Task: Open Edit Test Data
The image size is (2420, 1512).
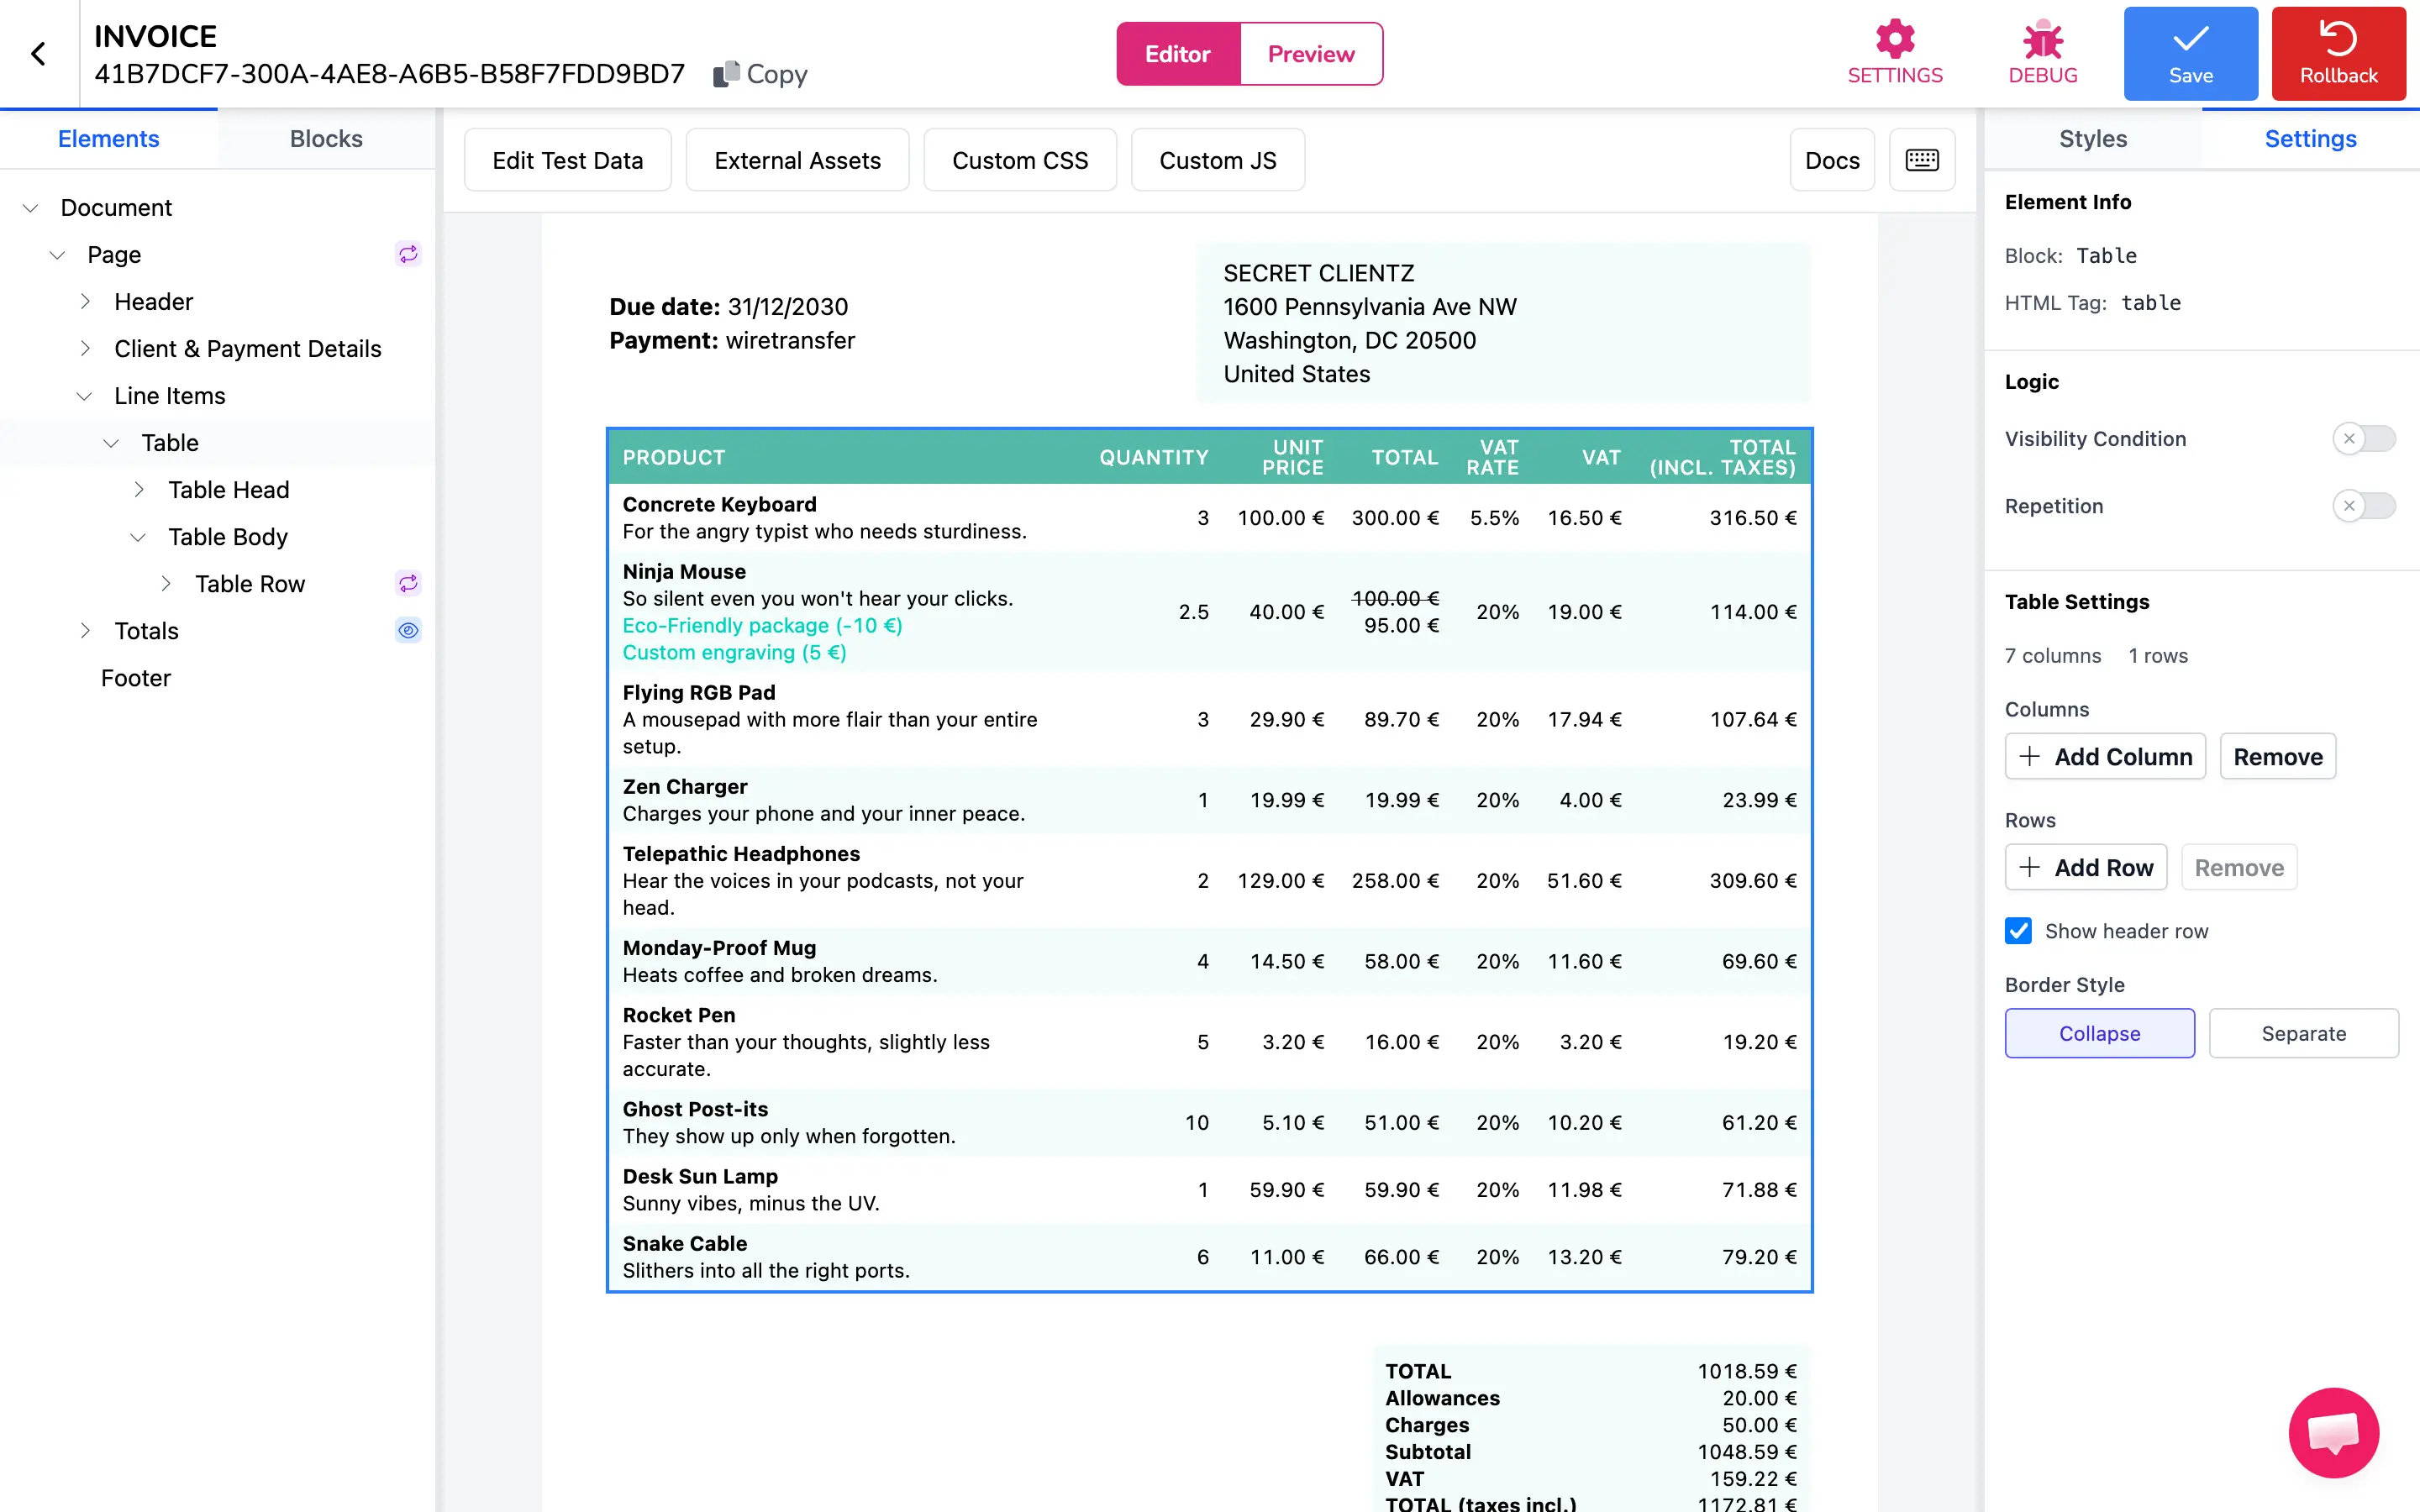Action: click(567, 160)
